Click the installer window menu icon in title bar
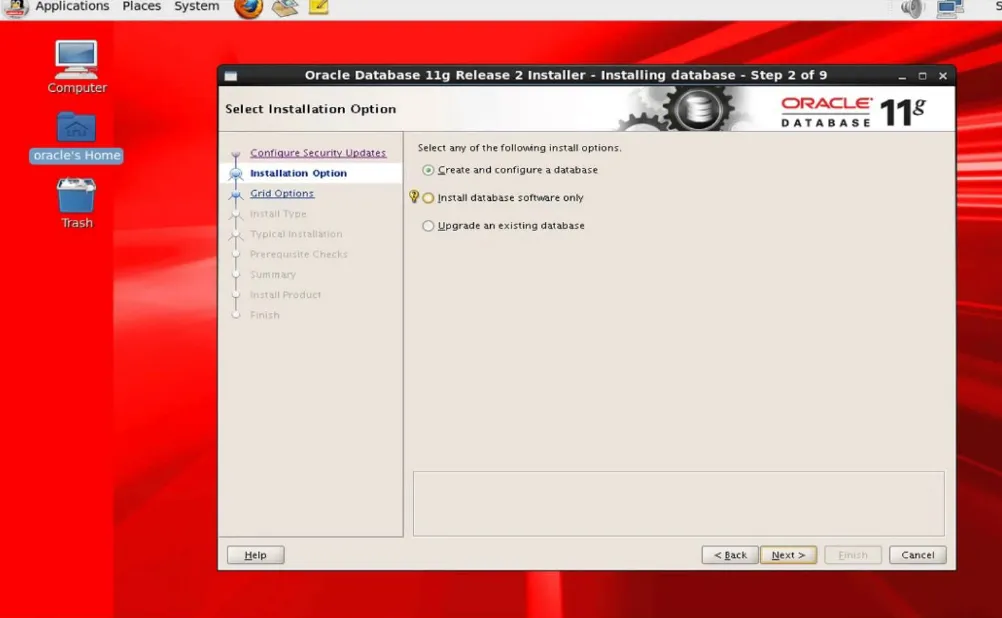This screenshot has width=1002, height=618. (231, 76)
